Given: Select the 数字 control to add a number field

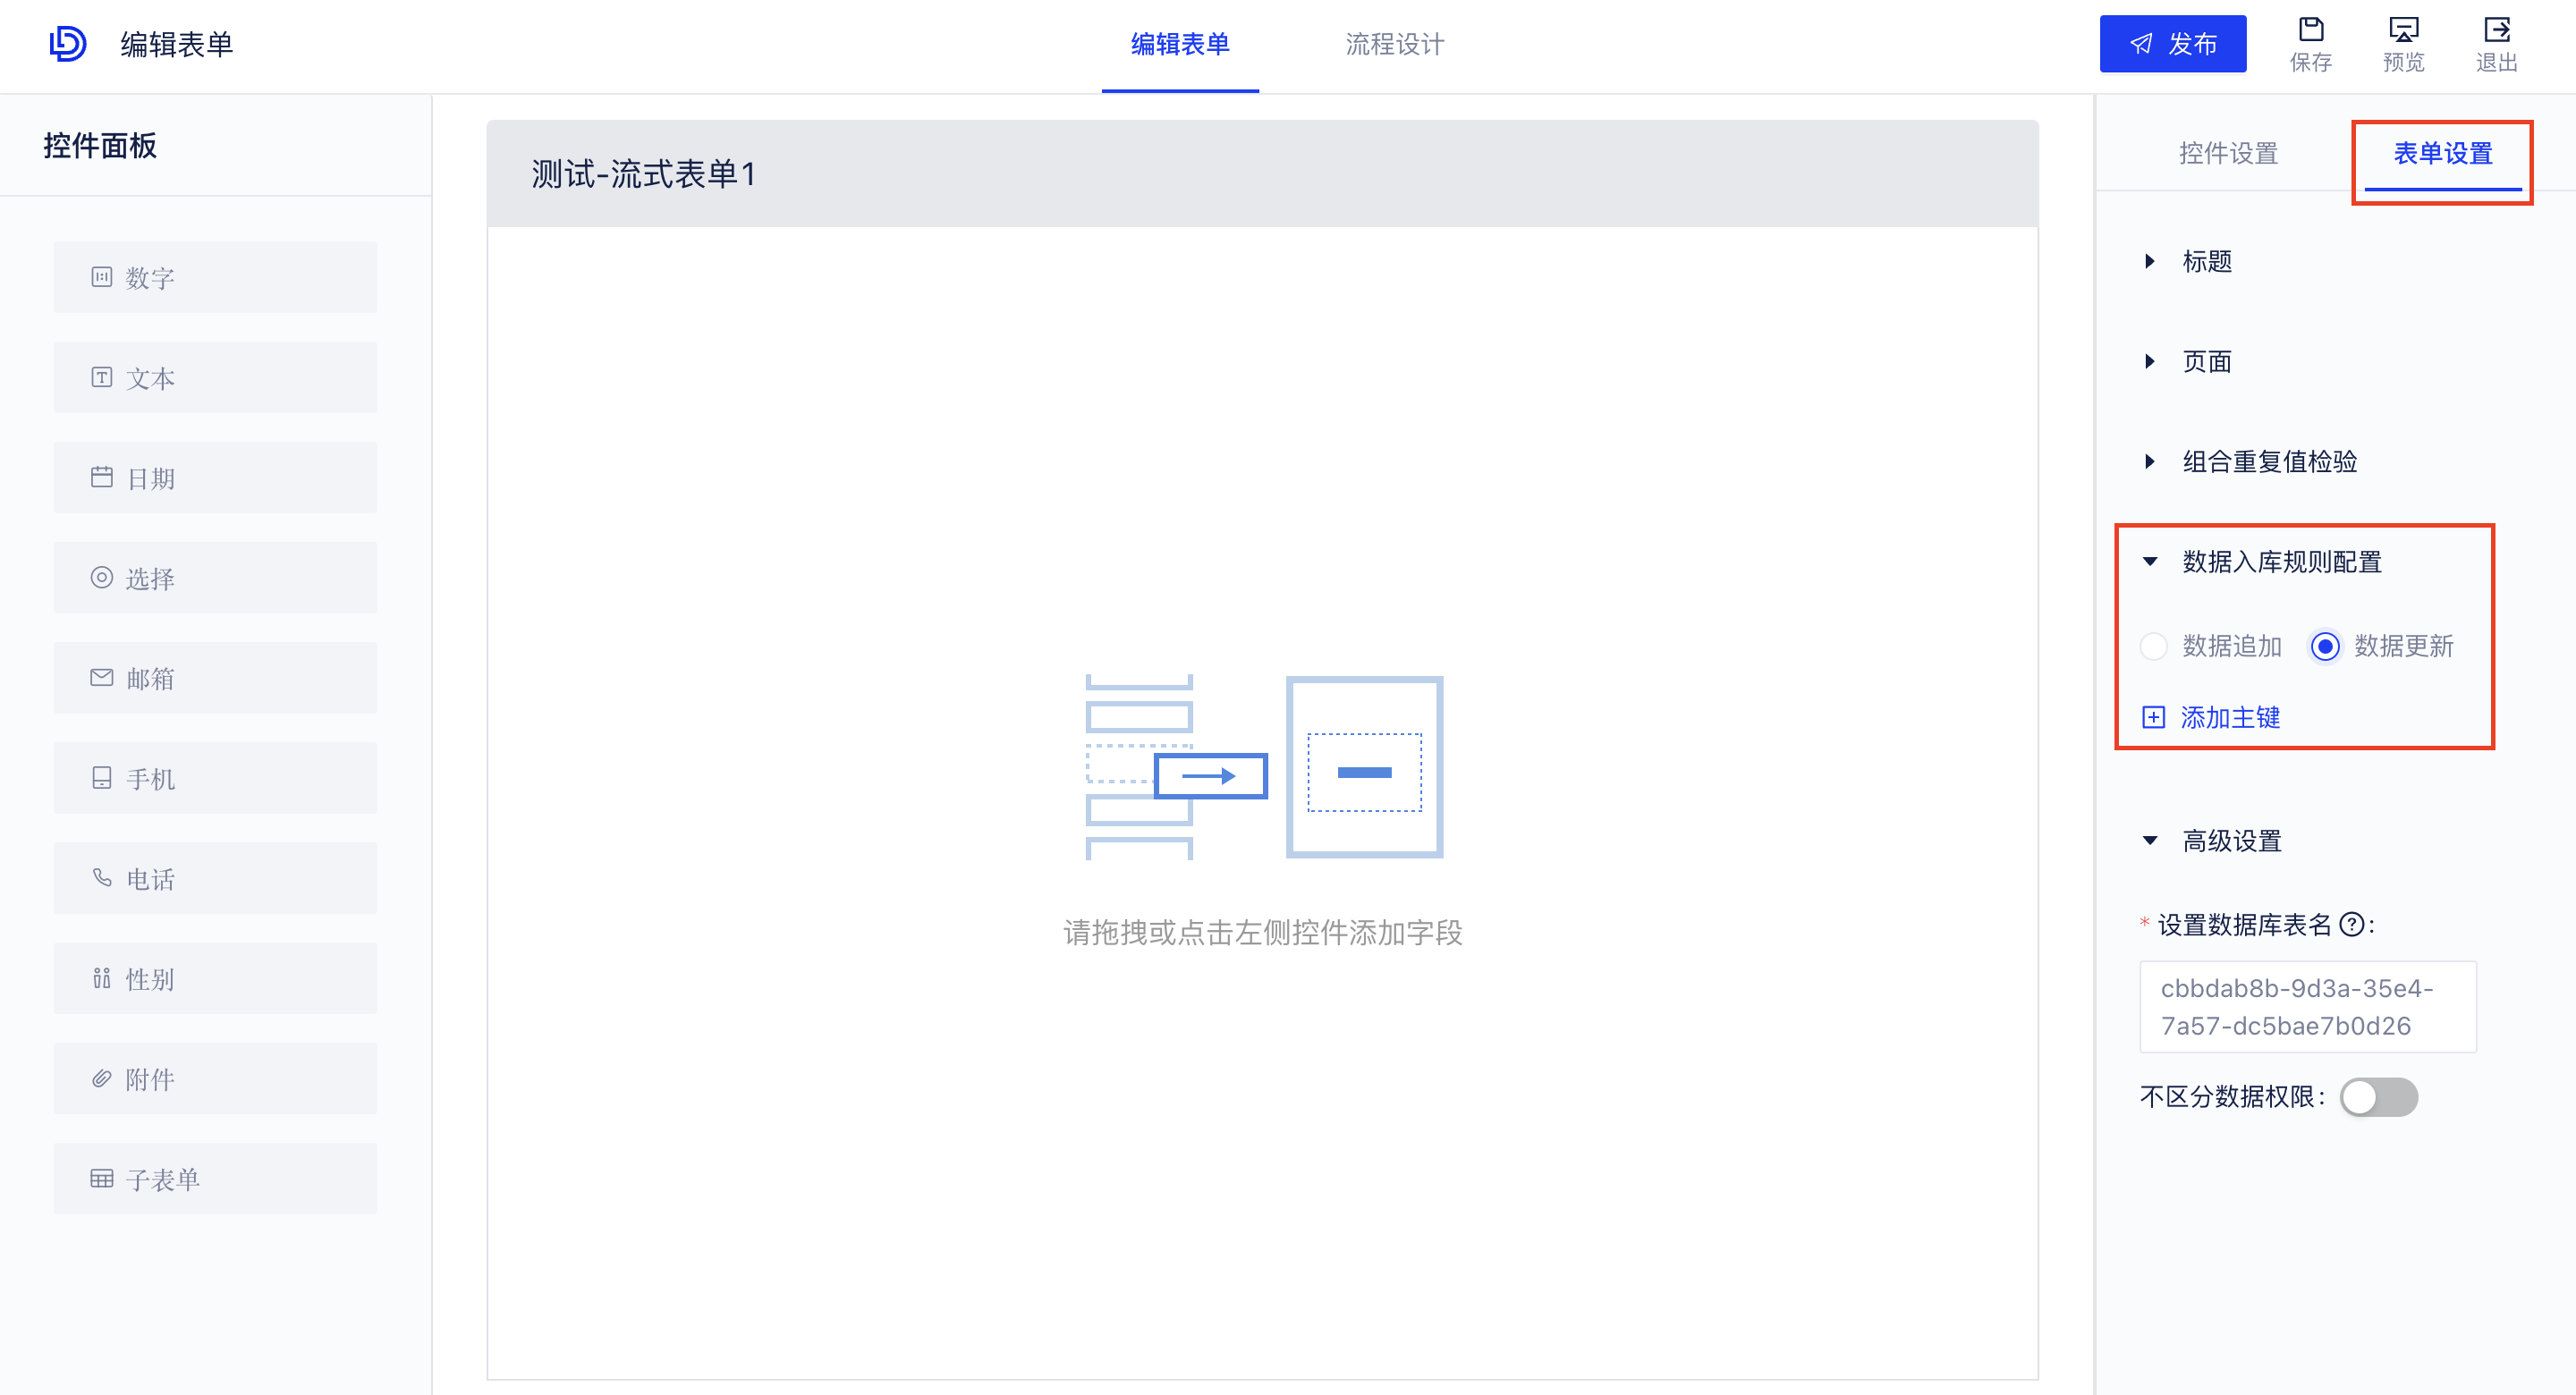Looking at the screenshot, I should click(215, 277).
